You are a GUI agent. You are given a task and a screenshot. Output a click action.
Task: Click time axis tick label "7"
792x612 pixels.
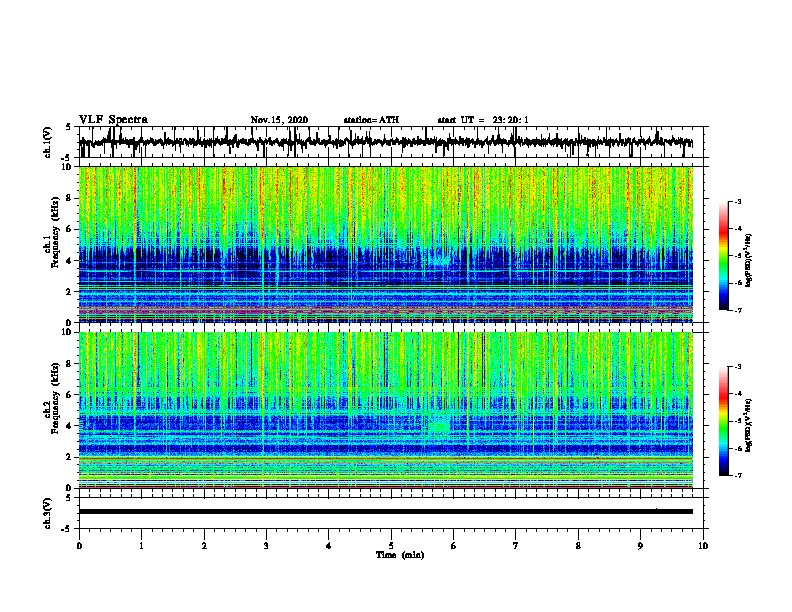[516, 546]
